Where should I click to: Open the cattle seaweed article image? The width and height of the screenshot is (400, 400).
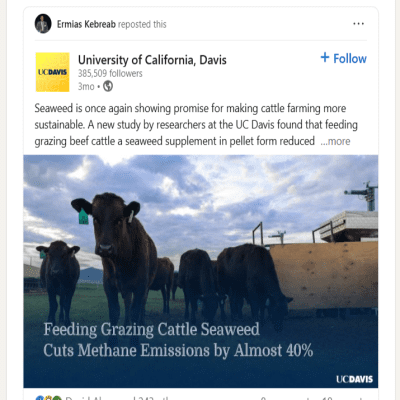201,271
